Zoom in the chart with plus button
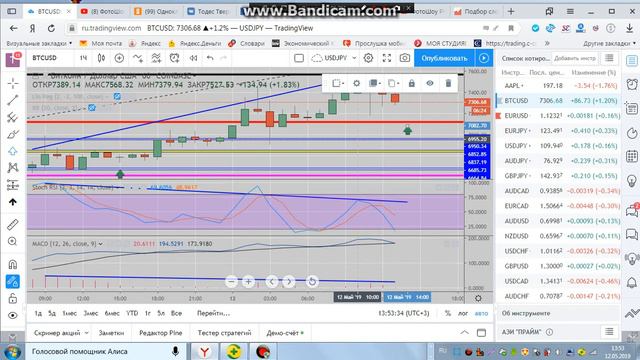 click(x=248, y=282)
